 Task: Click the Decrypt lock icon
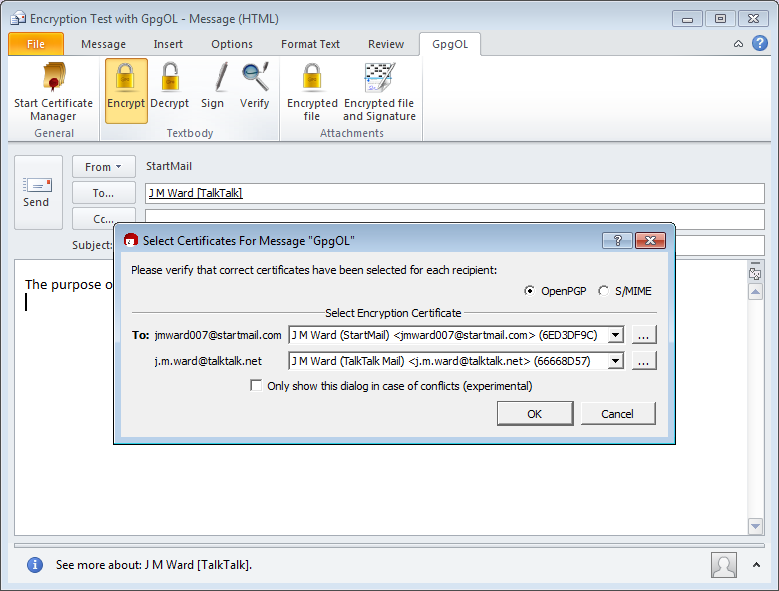tap(170, 77)
